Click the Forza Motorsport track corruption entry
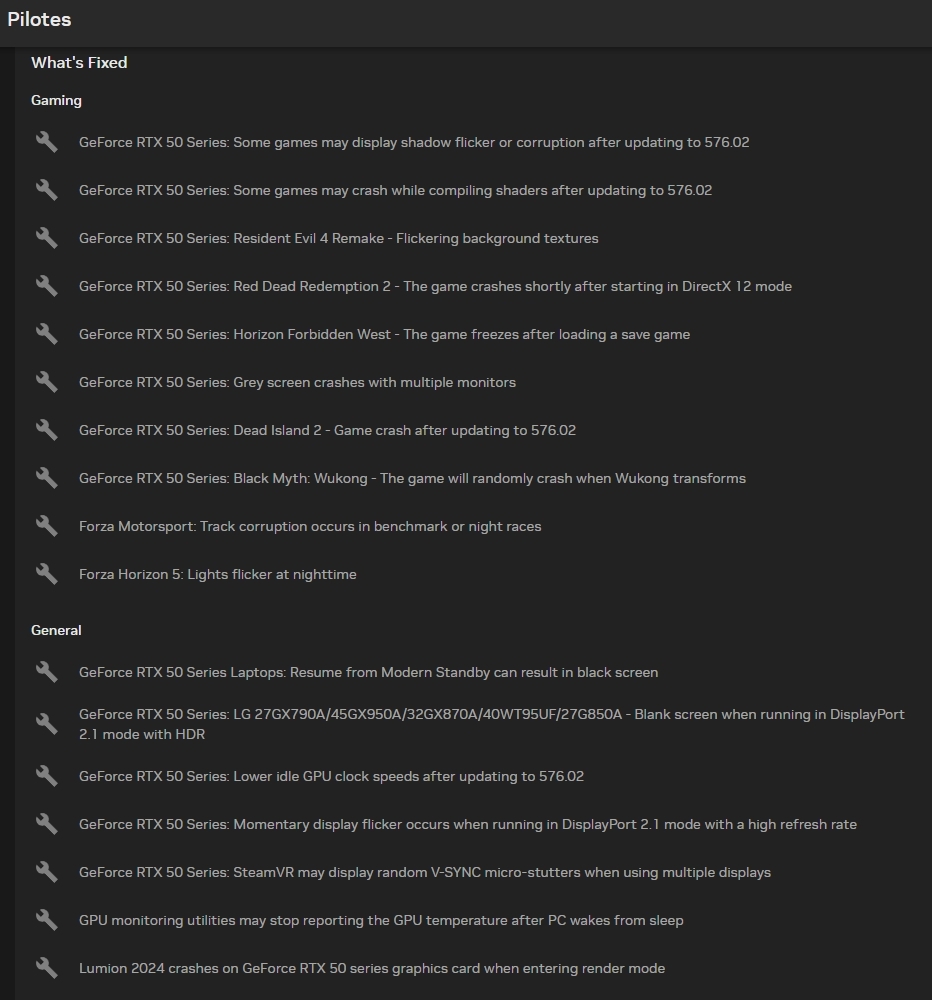 pyautogui.click(x=310, y=527)
